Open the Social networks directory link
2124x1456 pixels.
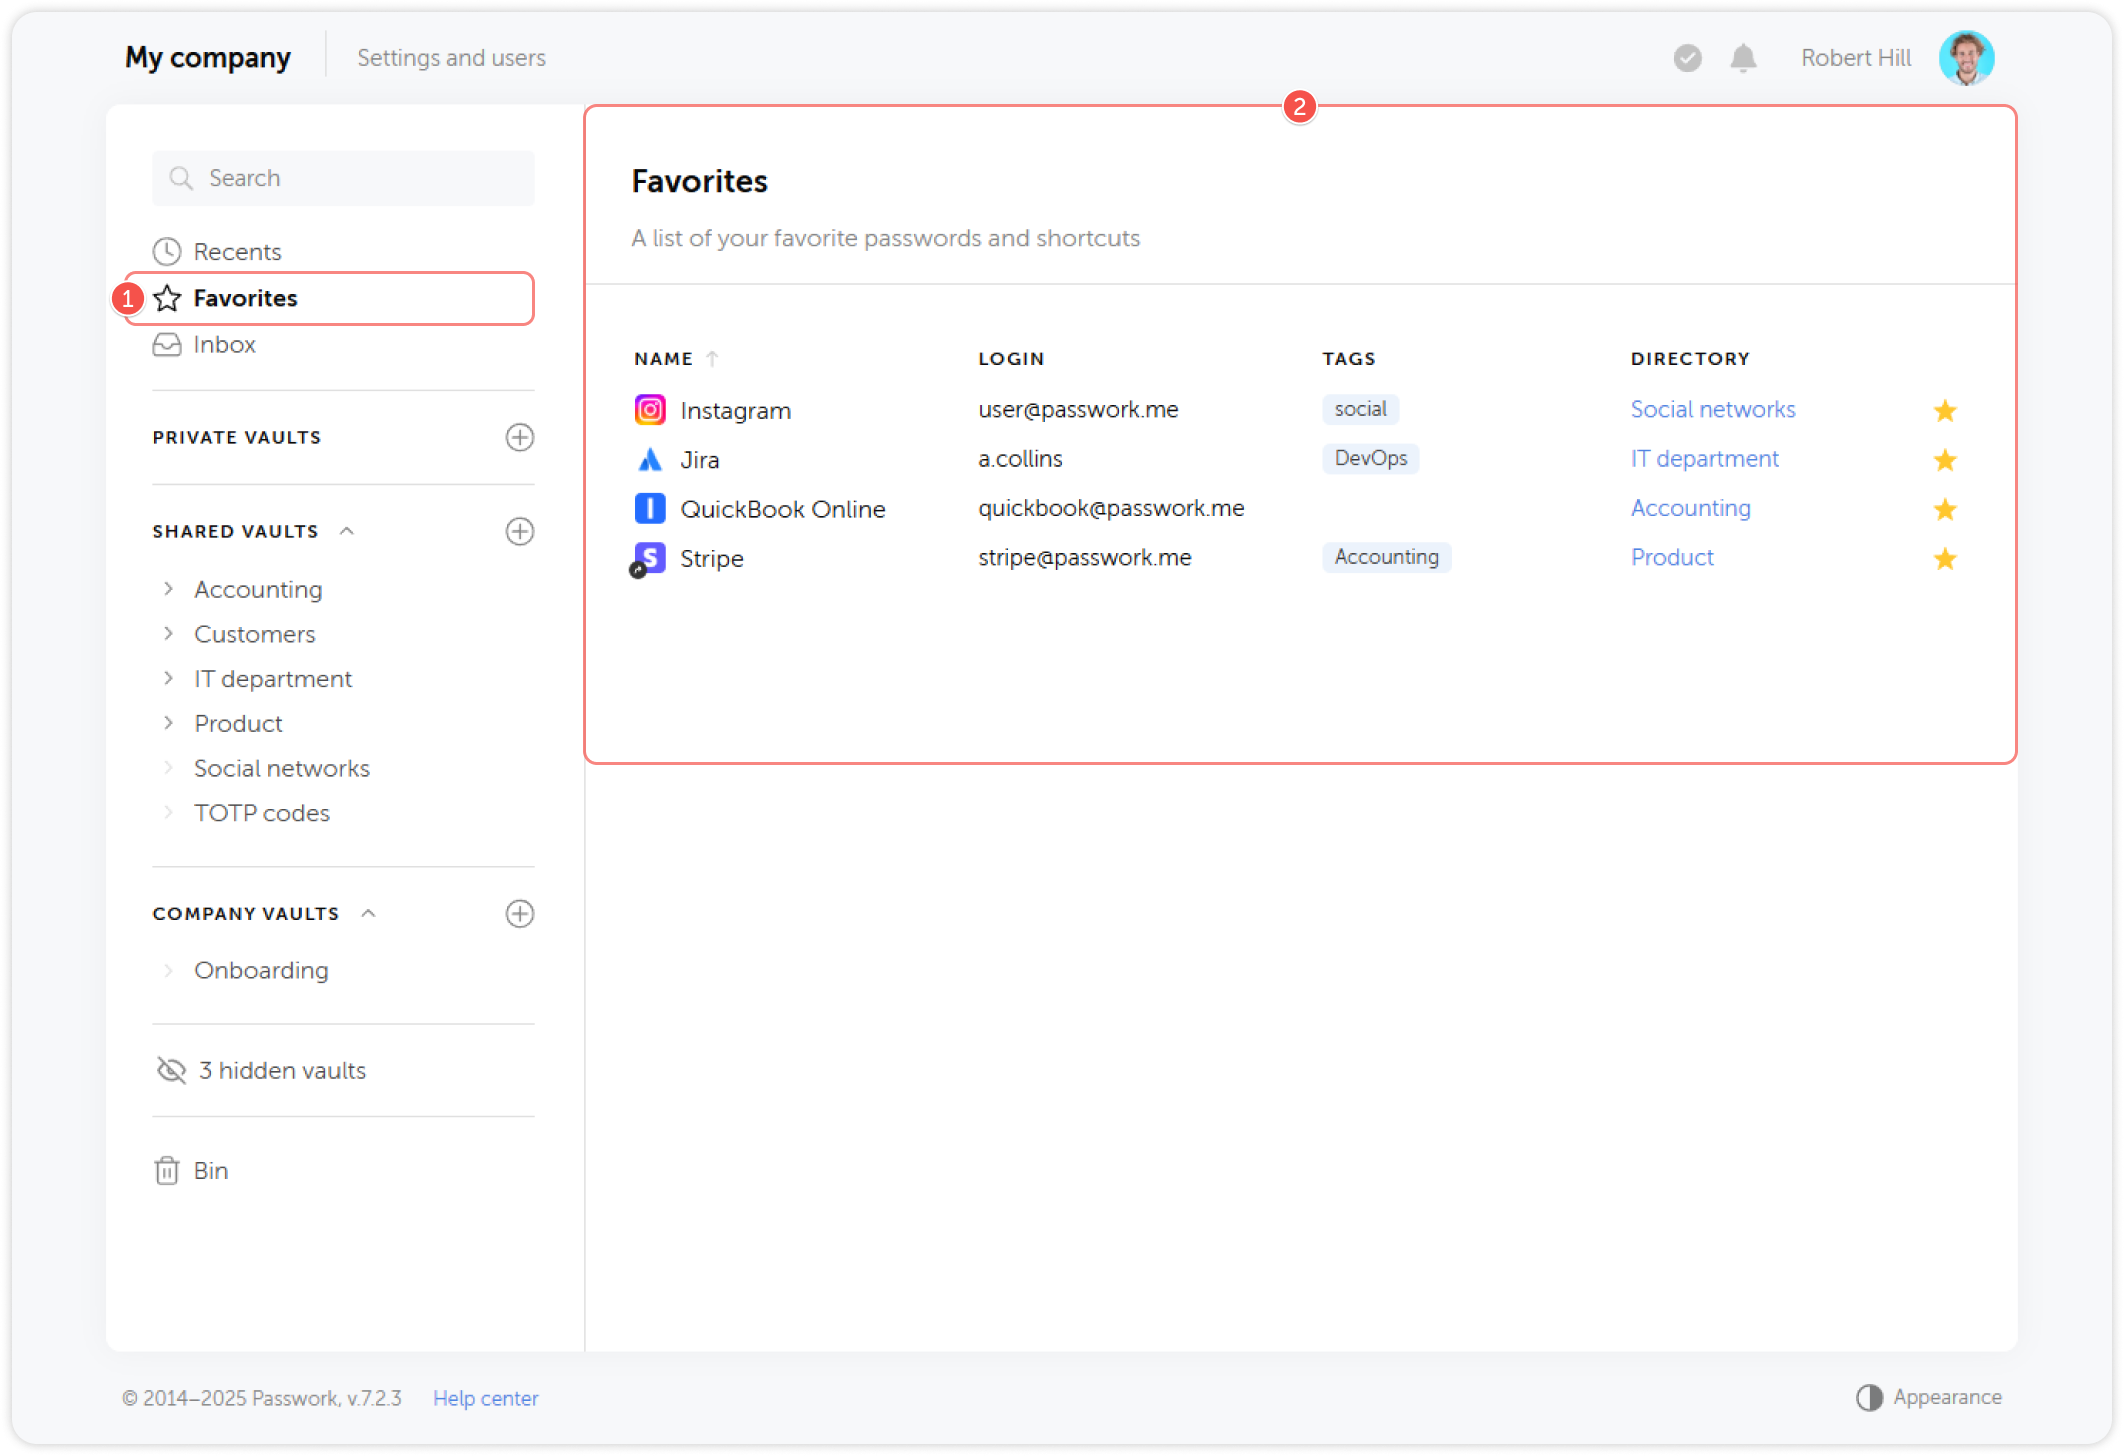1712,409
